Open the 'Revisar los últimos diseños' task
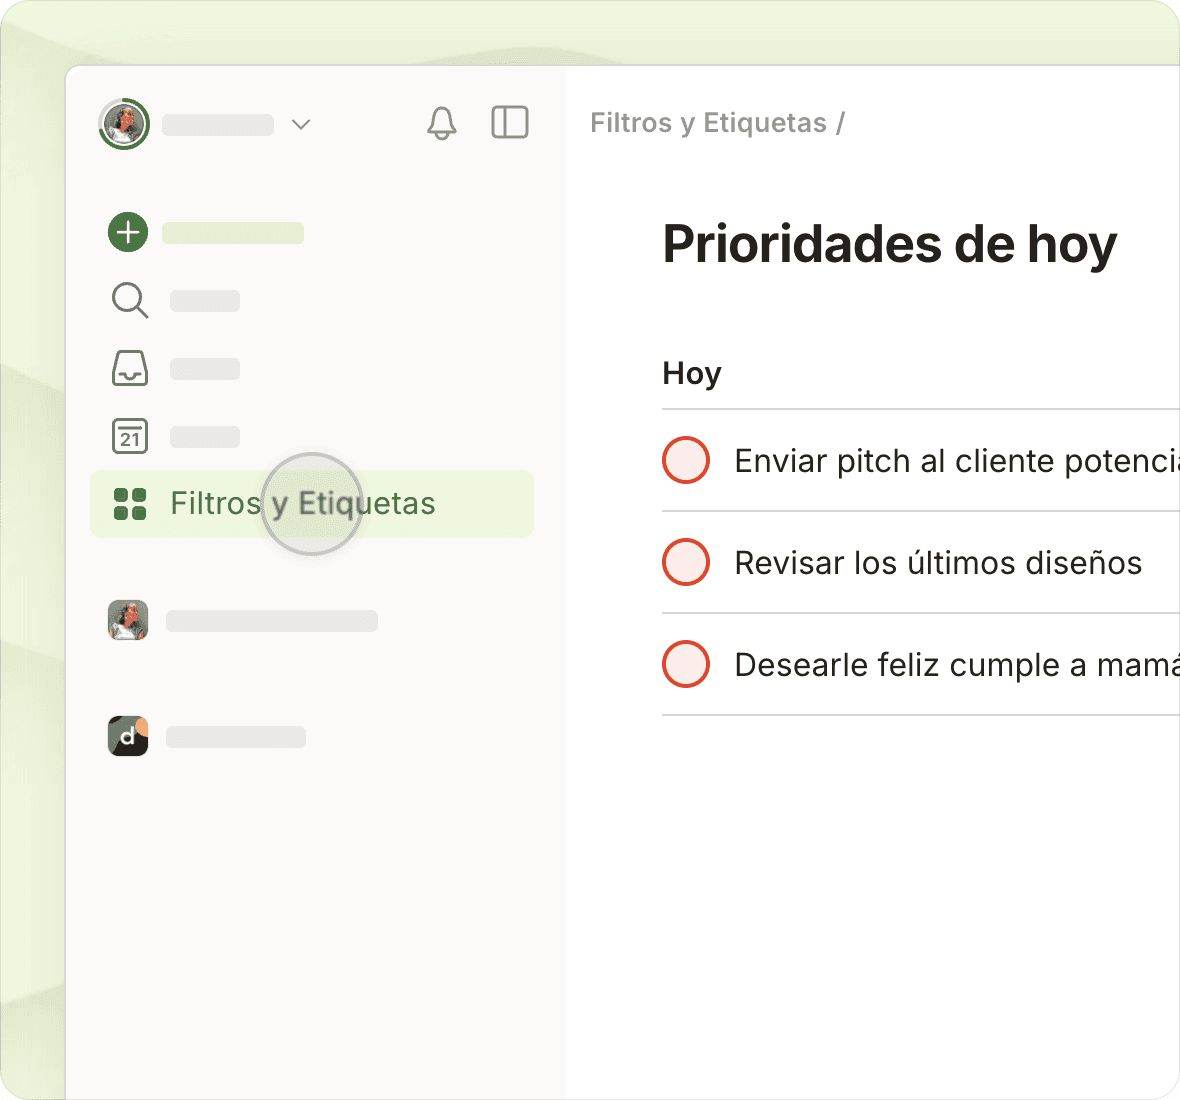This screenshot has width=1180, height=1100. coord(937,563)
